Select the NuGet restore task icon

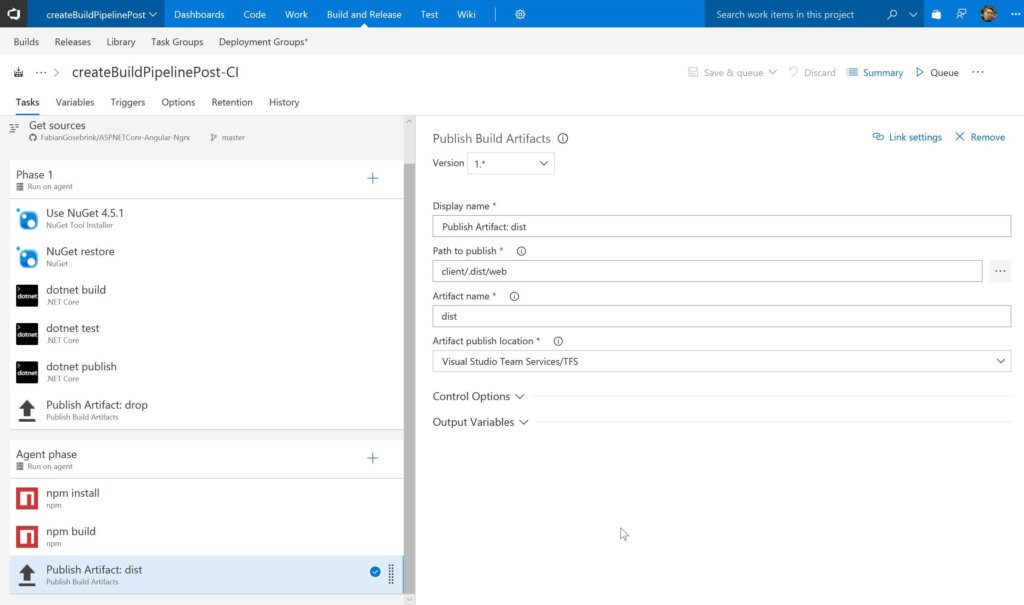click(26, 256)
